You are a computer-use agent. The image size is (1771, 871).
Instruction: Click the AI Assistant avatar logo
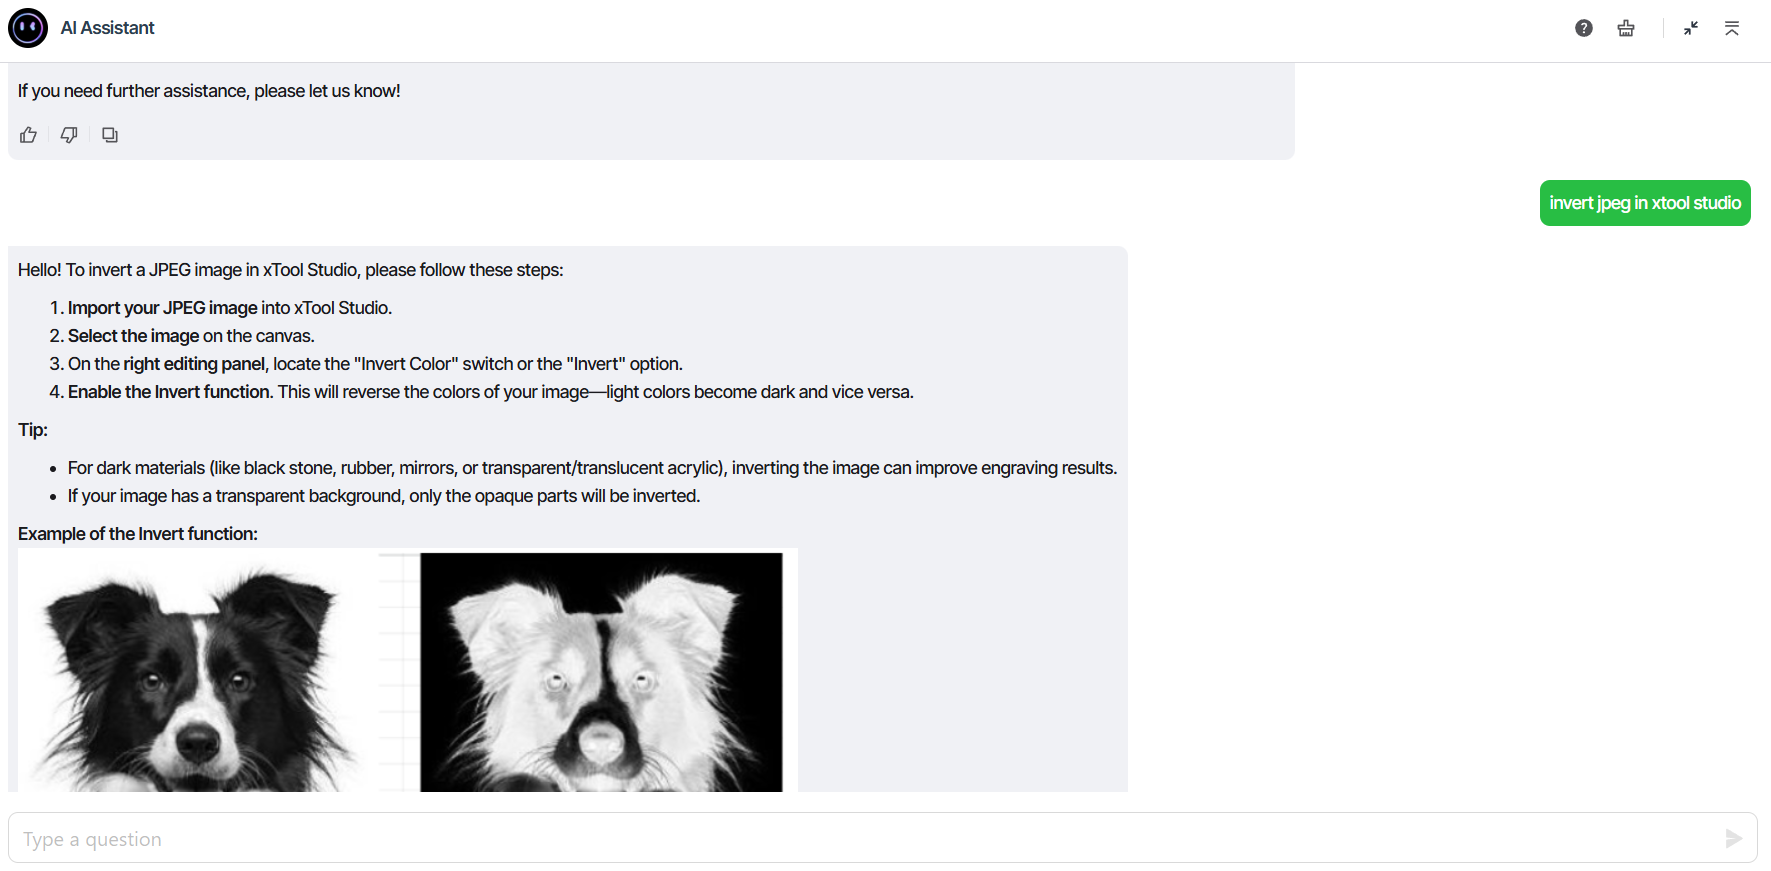28,28
